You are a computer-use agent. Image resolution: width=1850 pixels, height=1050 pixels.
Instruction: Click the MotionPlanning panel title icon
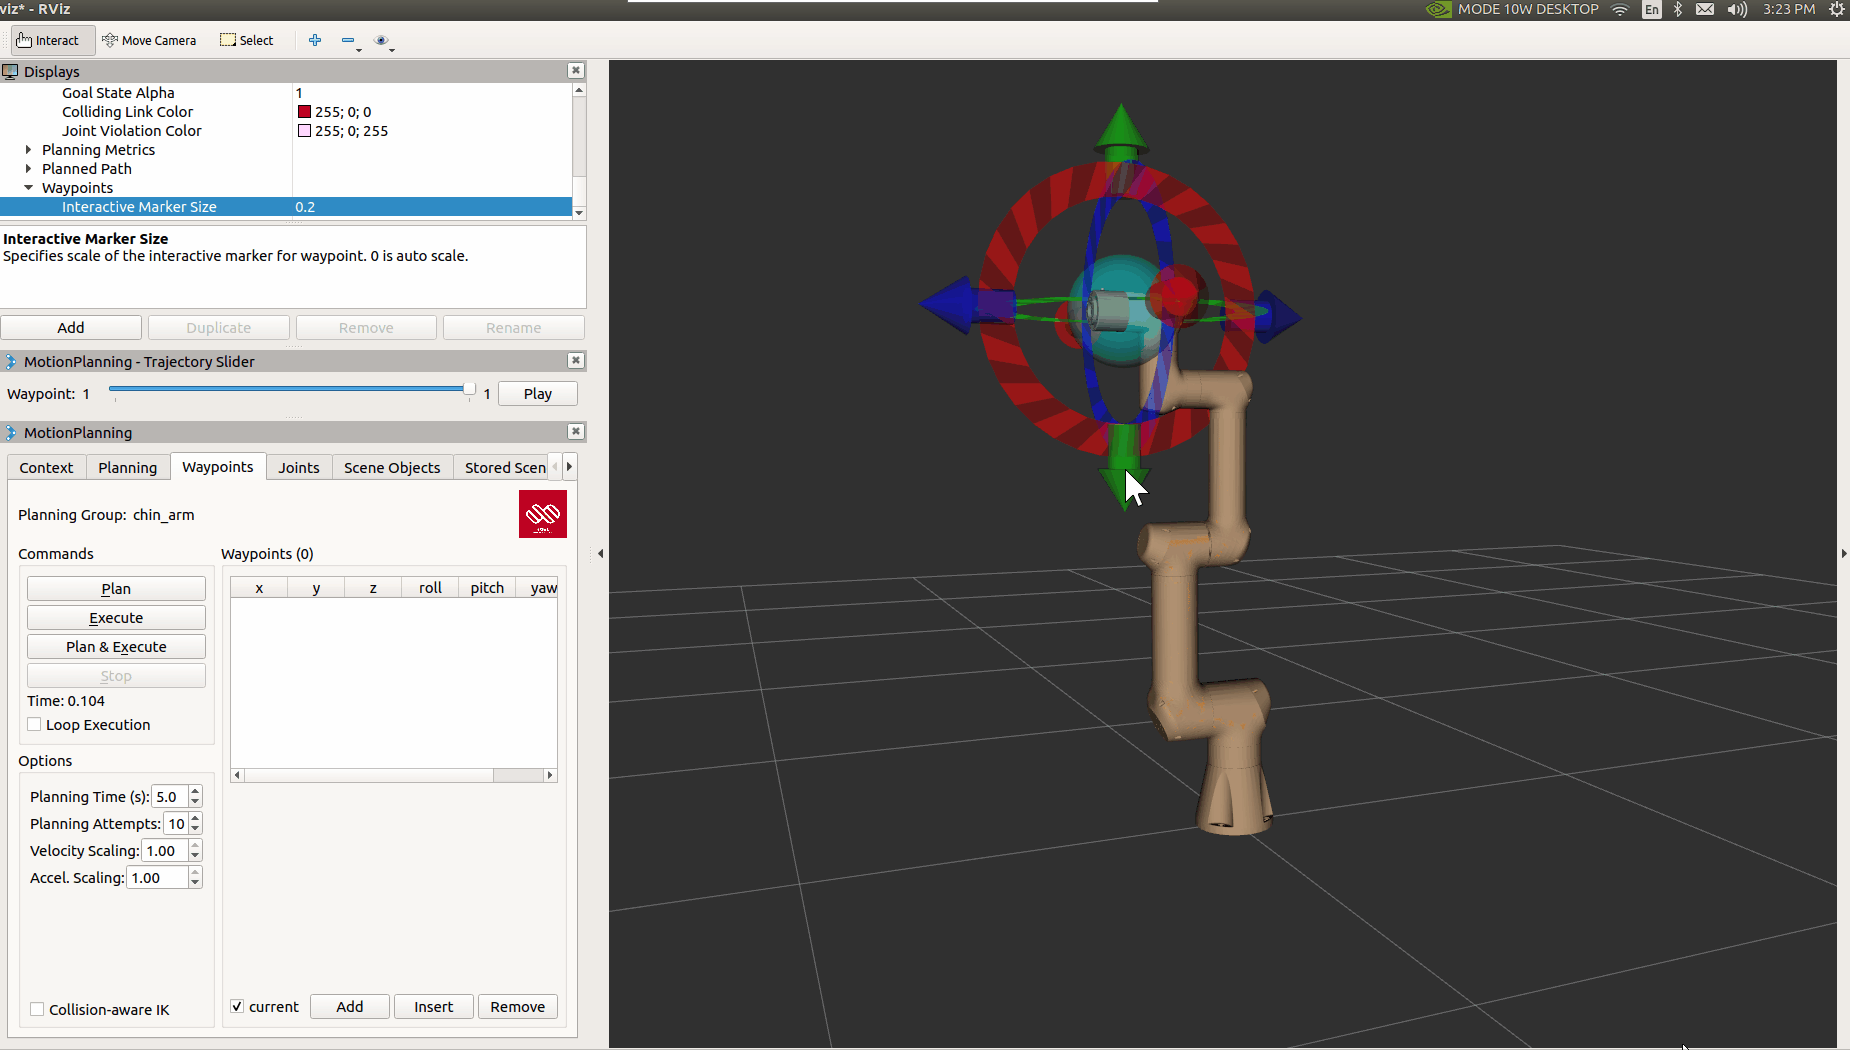11,432
